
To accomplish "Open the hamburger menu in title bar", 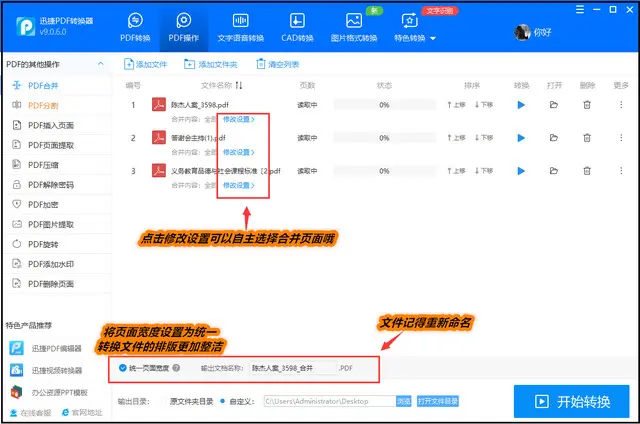I will click(x=580, y=10).
